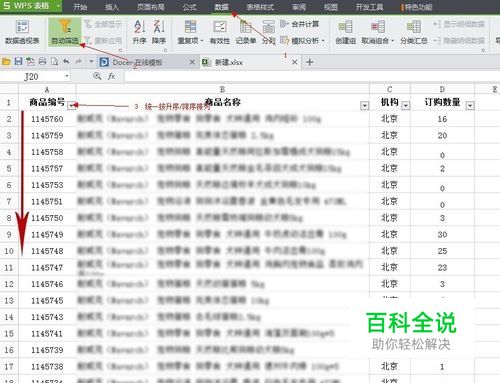The image size is (500, 383).
Task: Switch to the 特色功能 ribbon tab
Action: pyautogui.click(x=417, y=7)
